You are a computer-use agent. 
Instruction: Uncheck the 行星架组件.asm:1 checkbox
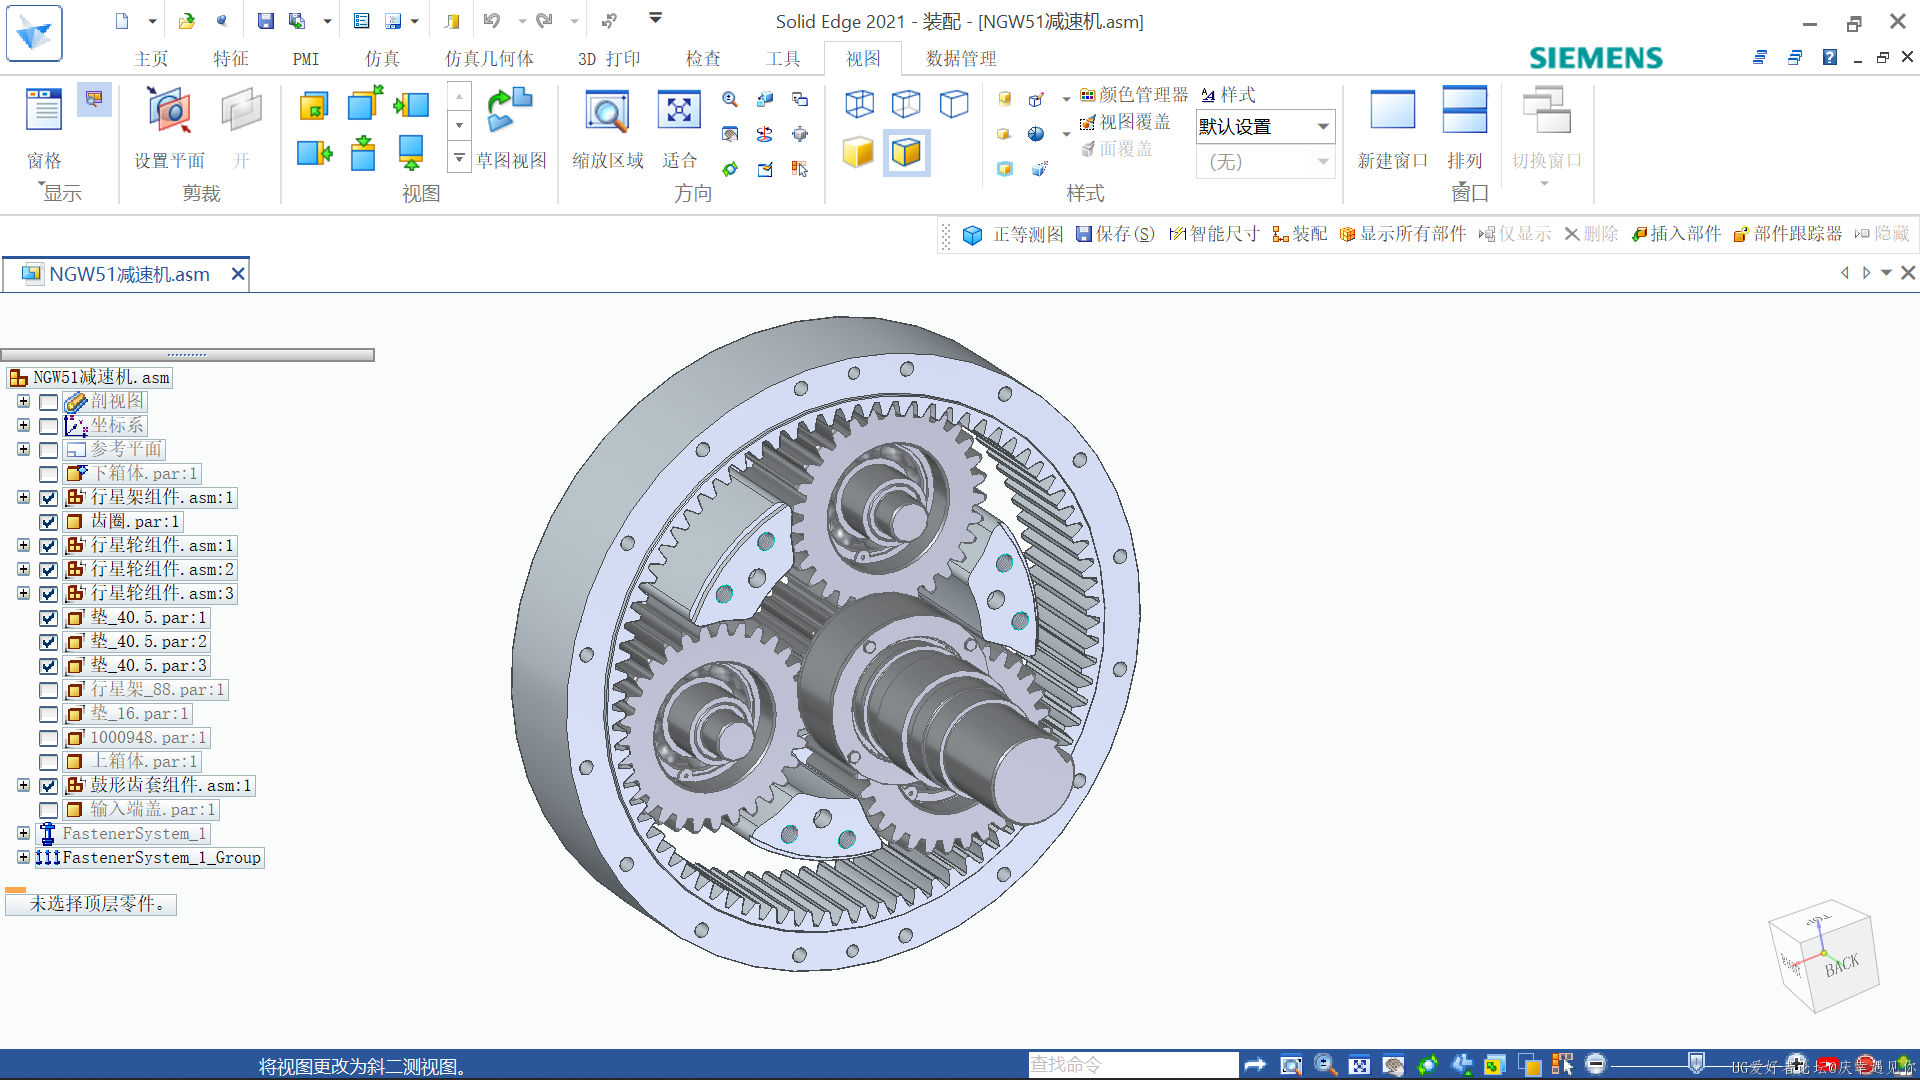[48, 498]
